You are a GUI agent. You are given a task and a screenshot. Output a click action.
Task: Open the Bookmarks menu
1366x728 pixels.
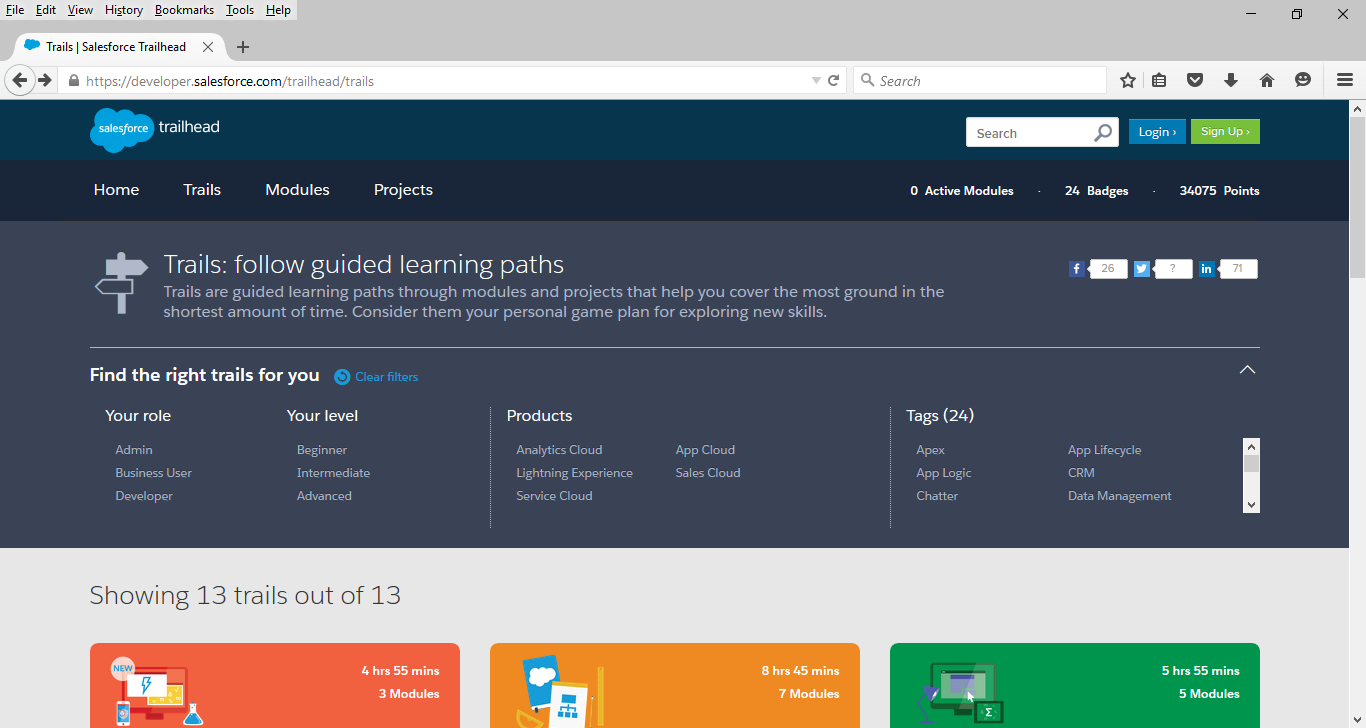click(x=184, y=10)
